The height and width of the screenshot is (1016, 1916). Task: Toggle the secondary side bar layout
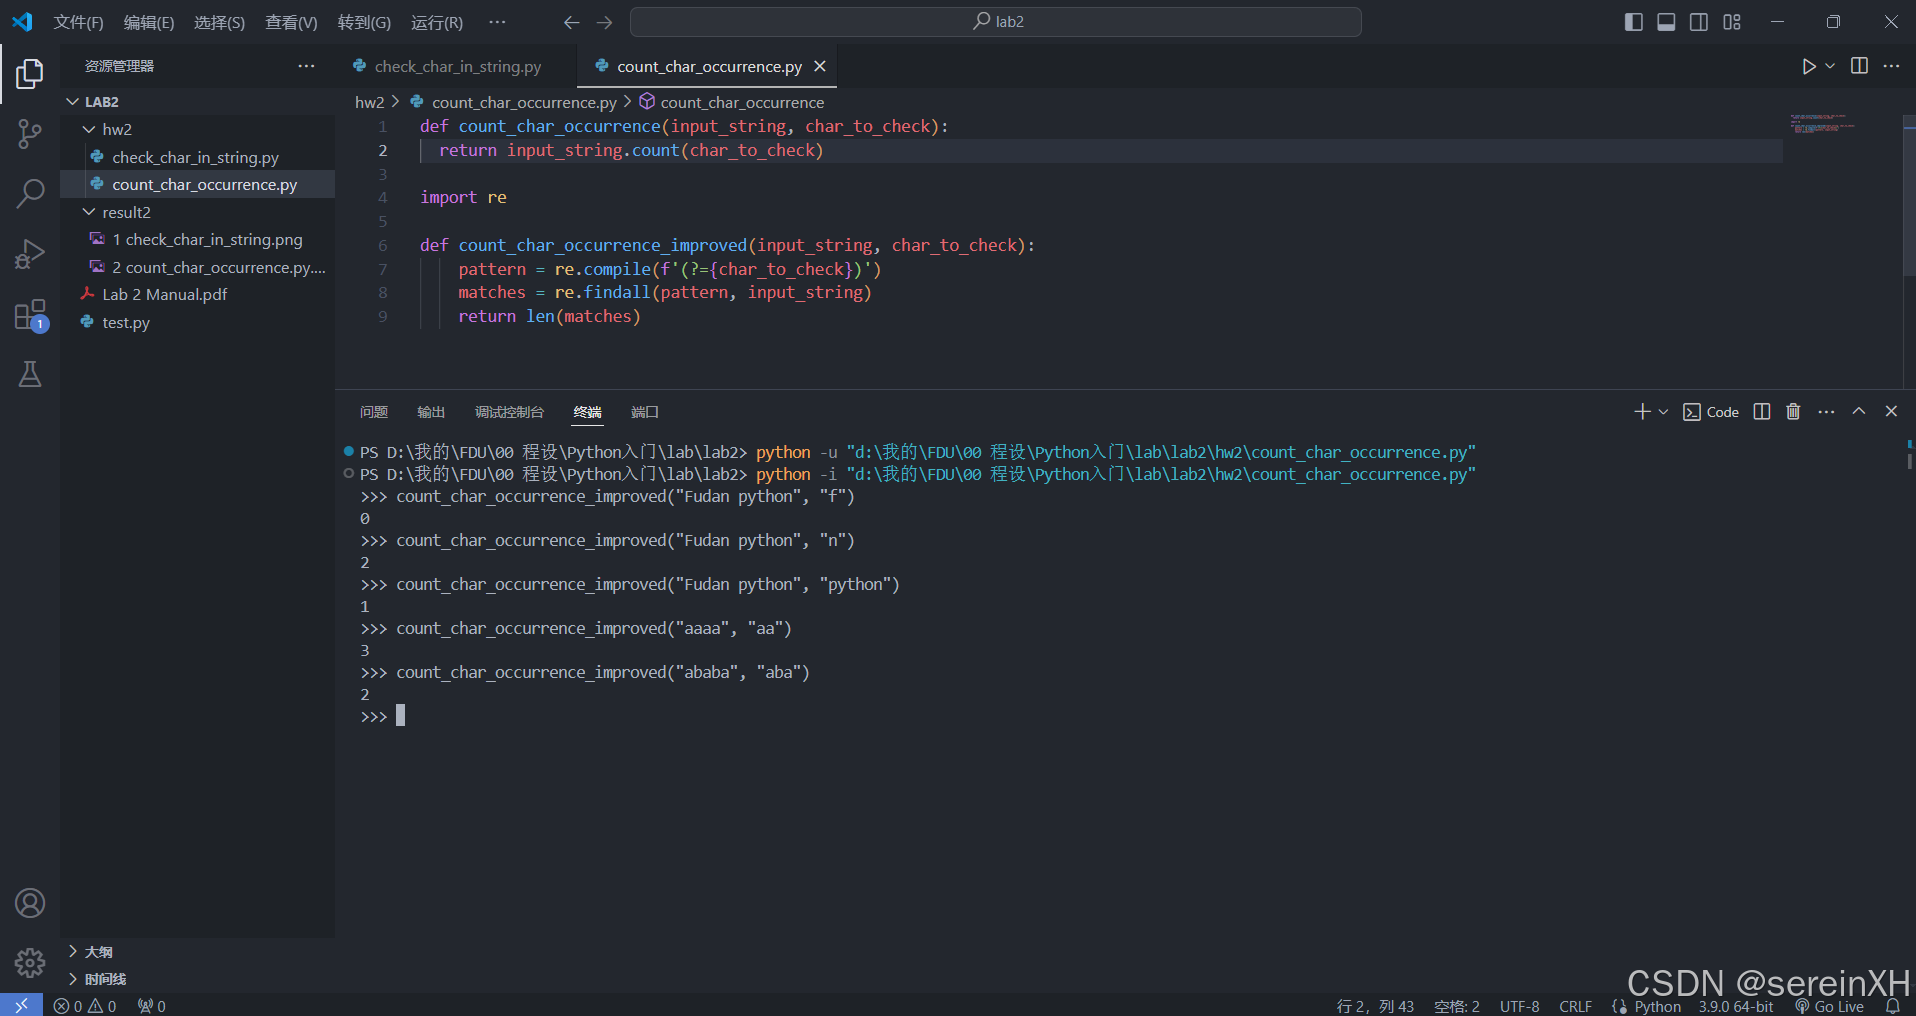click(x=1699, y=22)
